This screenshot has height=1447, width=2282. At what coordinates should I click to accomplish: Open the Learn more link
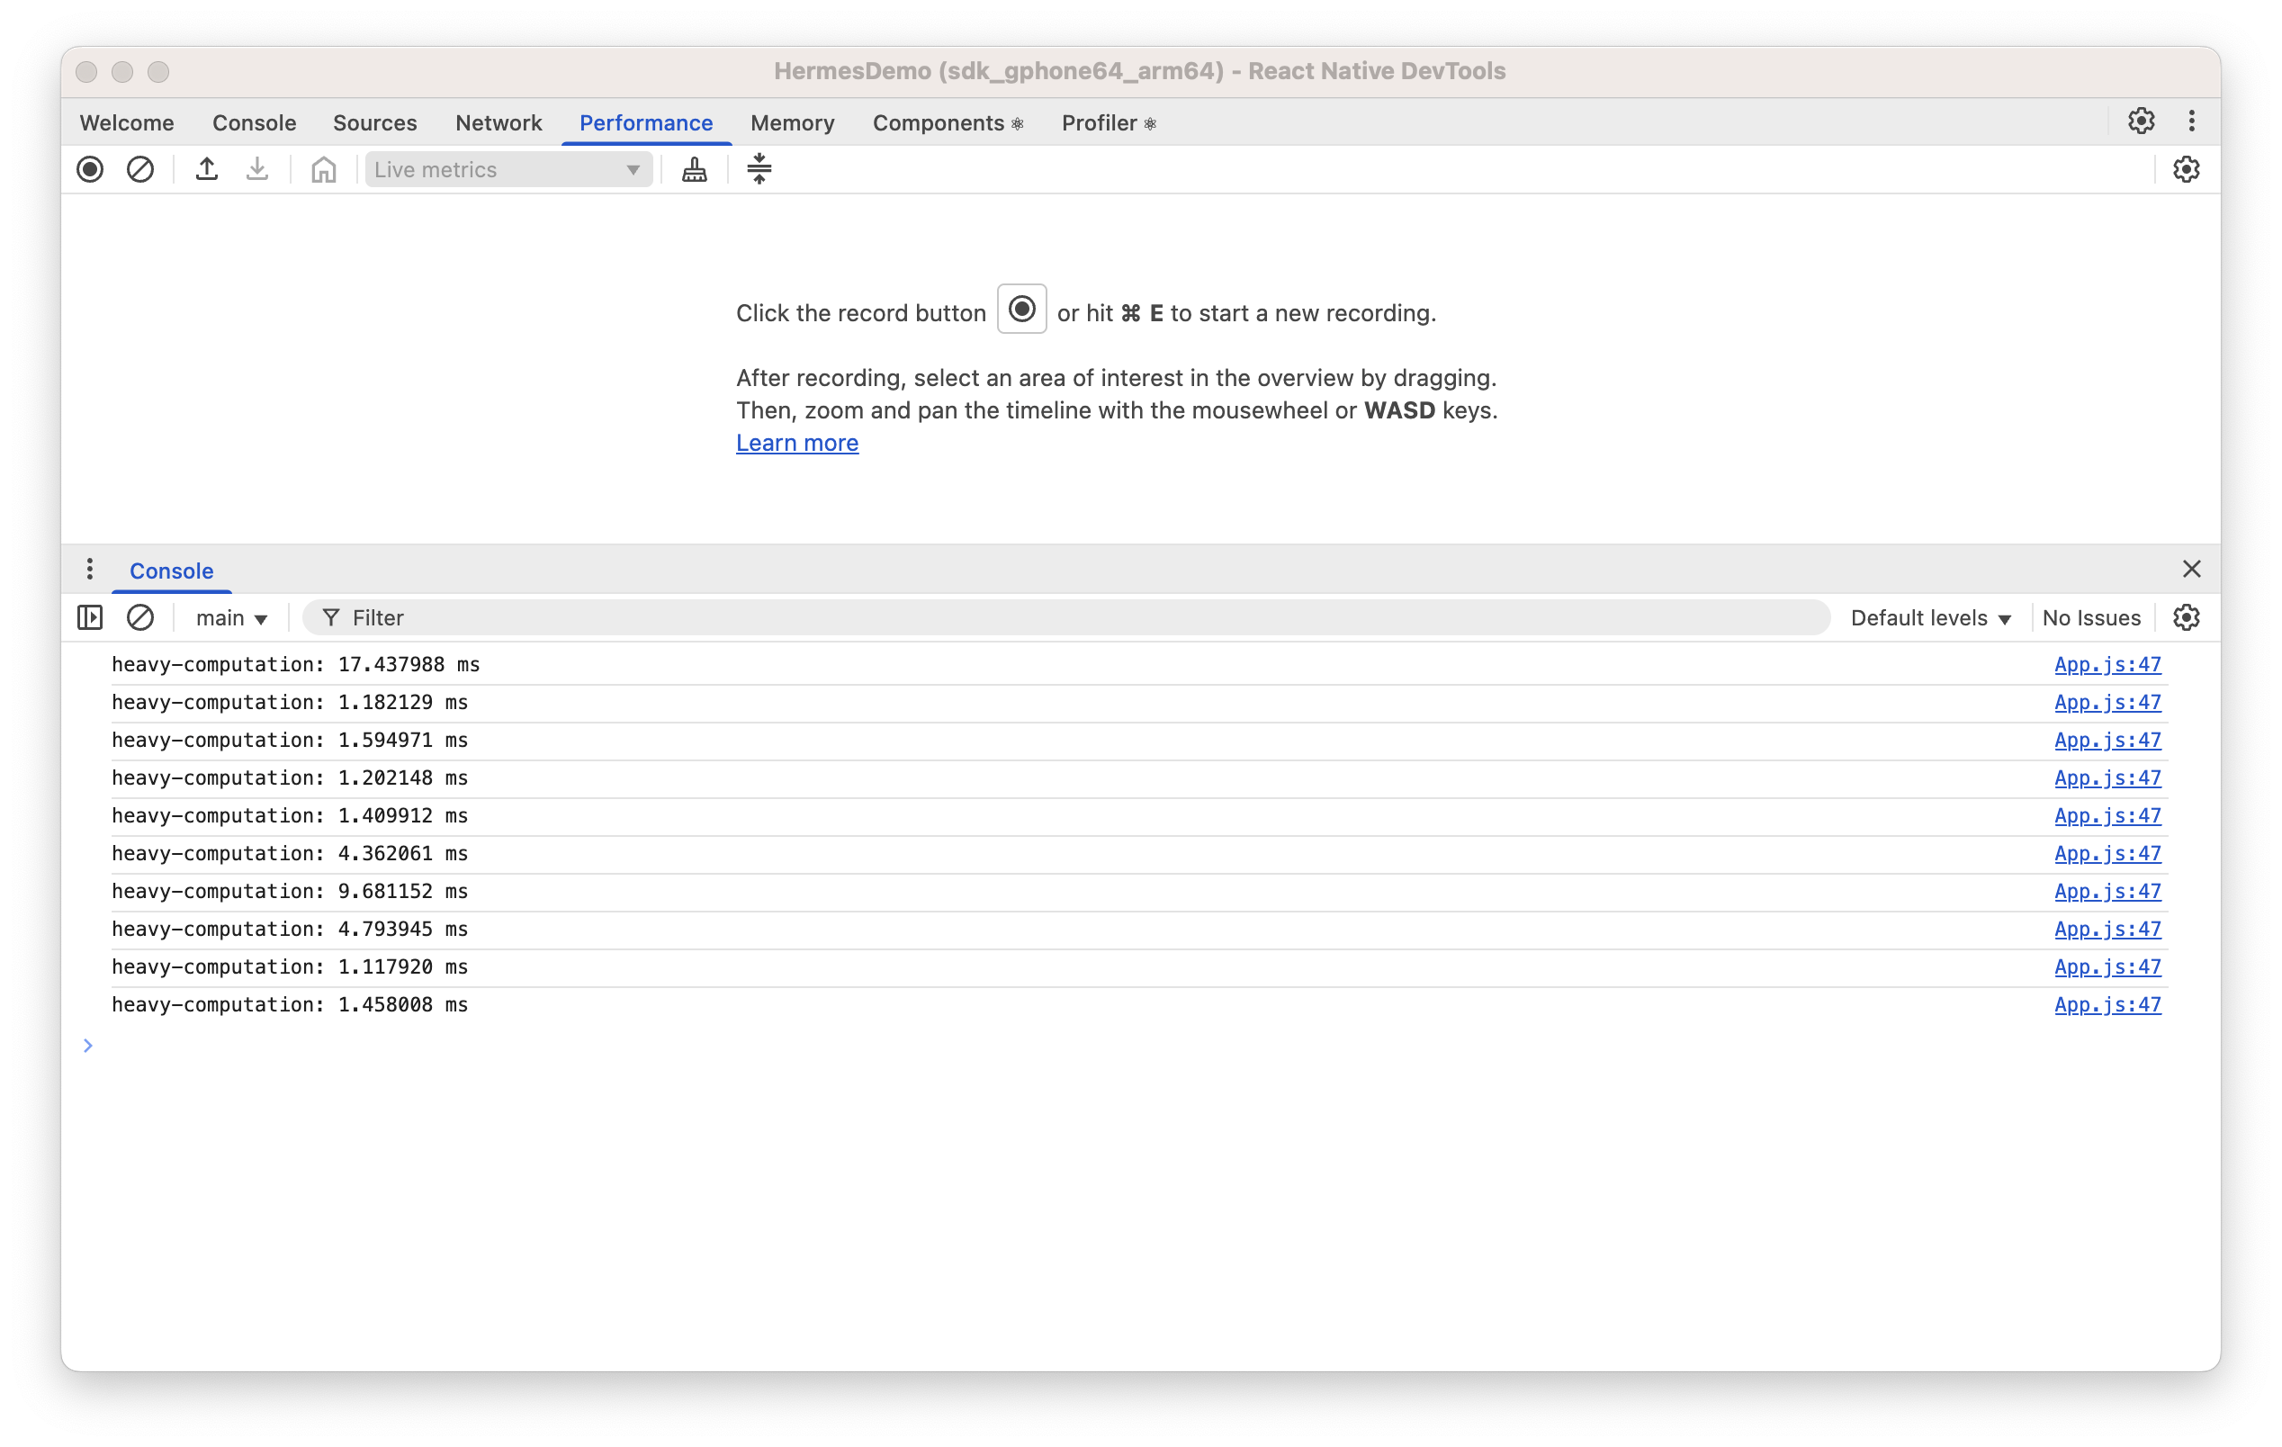797,443
